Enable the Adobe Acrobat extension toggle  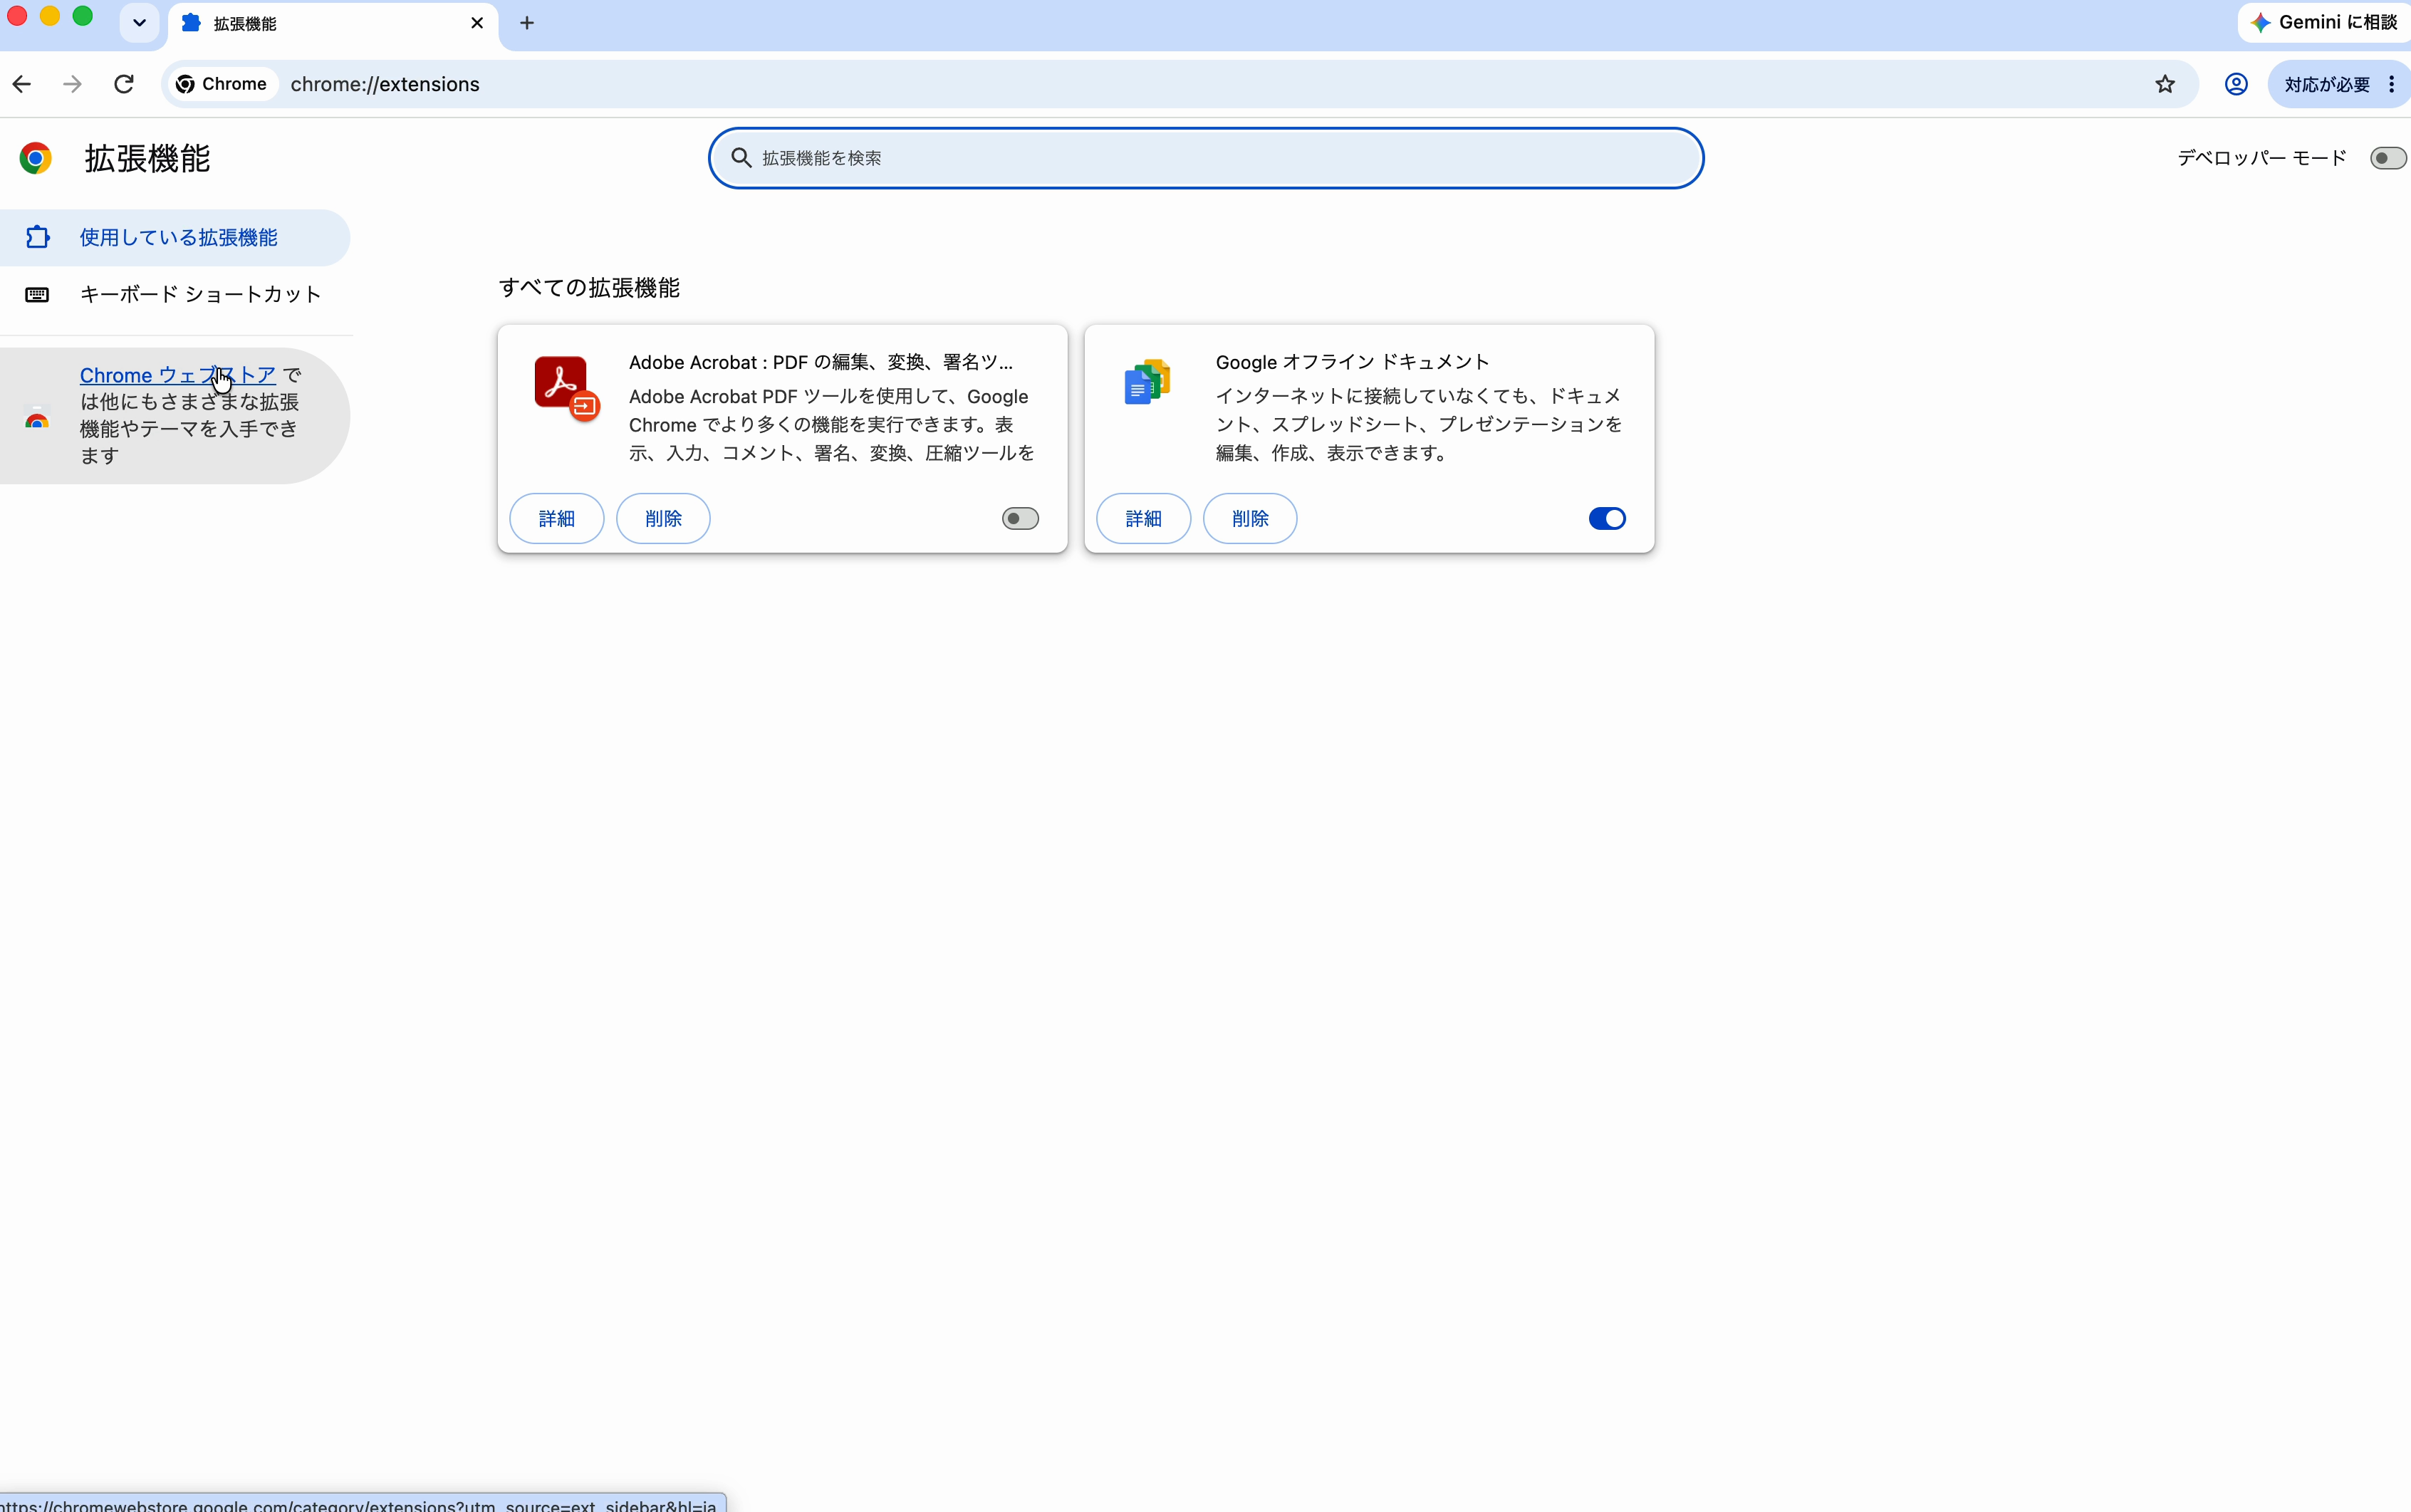pyautogui.click(x=1020, y=518)
